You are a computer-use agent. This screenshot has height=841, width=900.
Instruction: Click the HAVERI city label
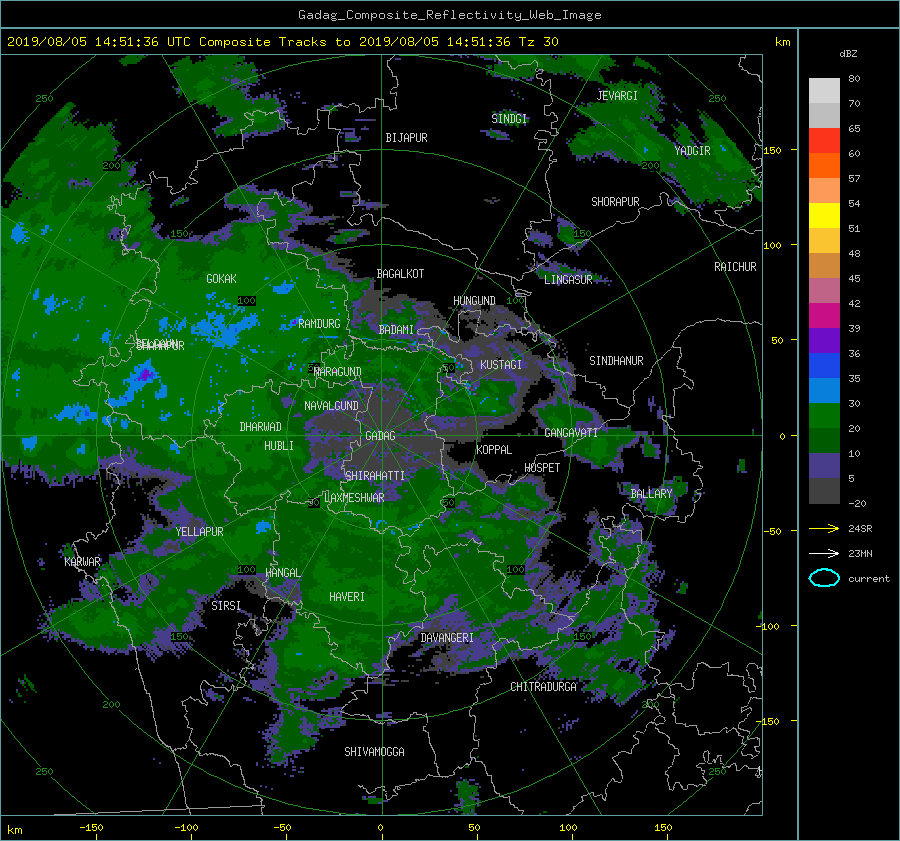tap(347, 596)
